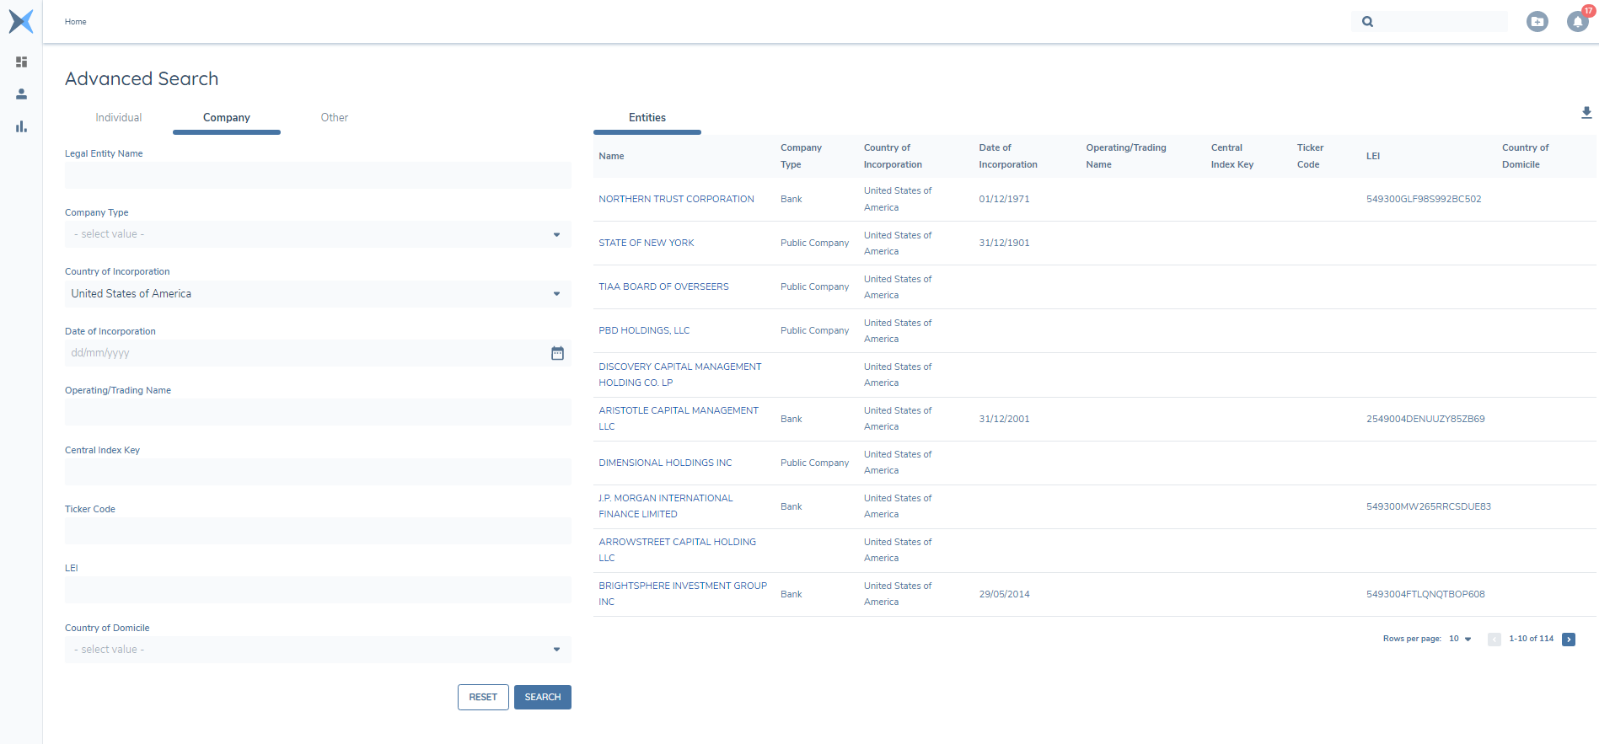Open the bar chart icon in the sidebar
Viewport: 1599px width, 744px height.
click(x=21, y=127)
